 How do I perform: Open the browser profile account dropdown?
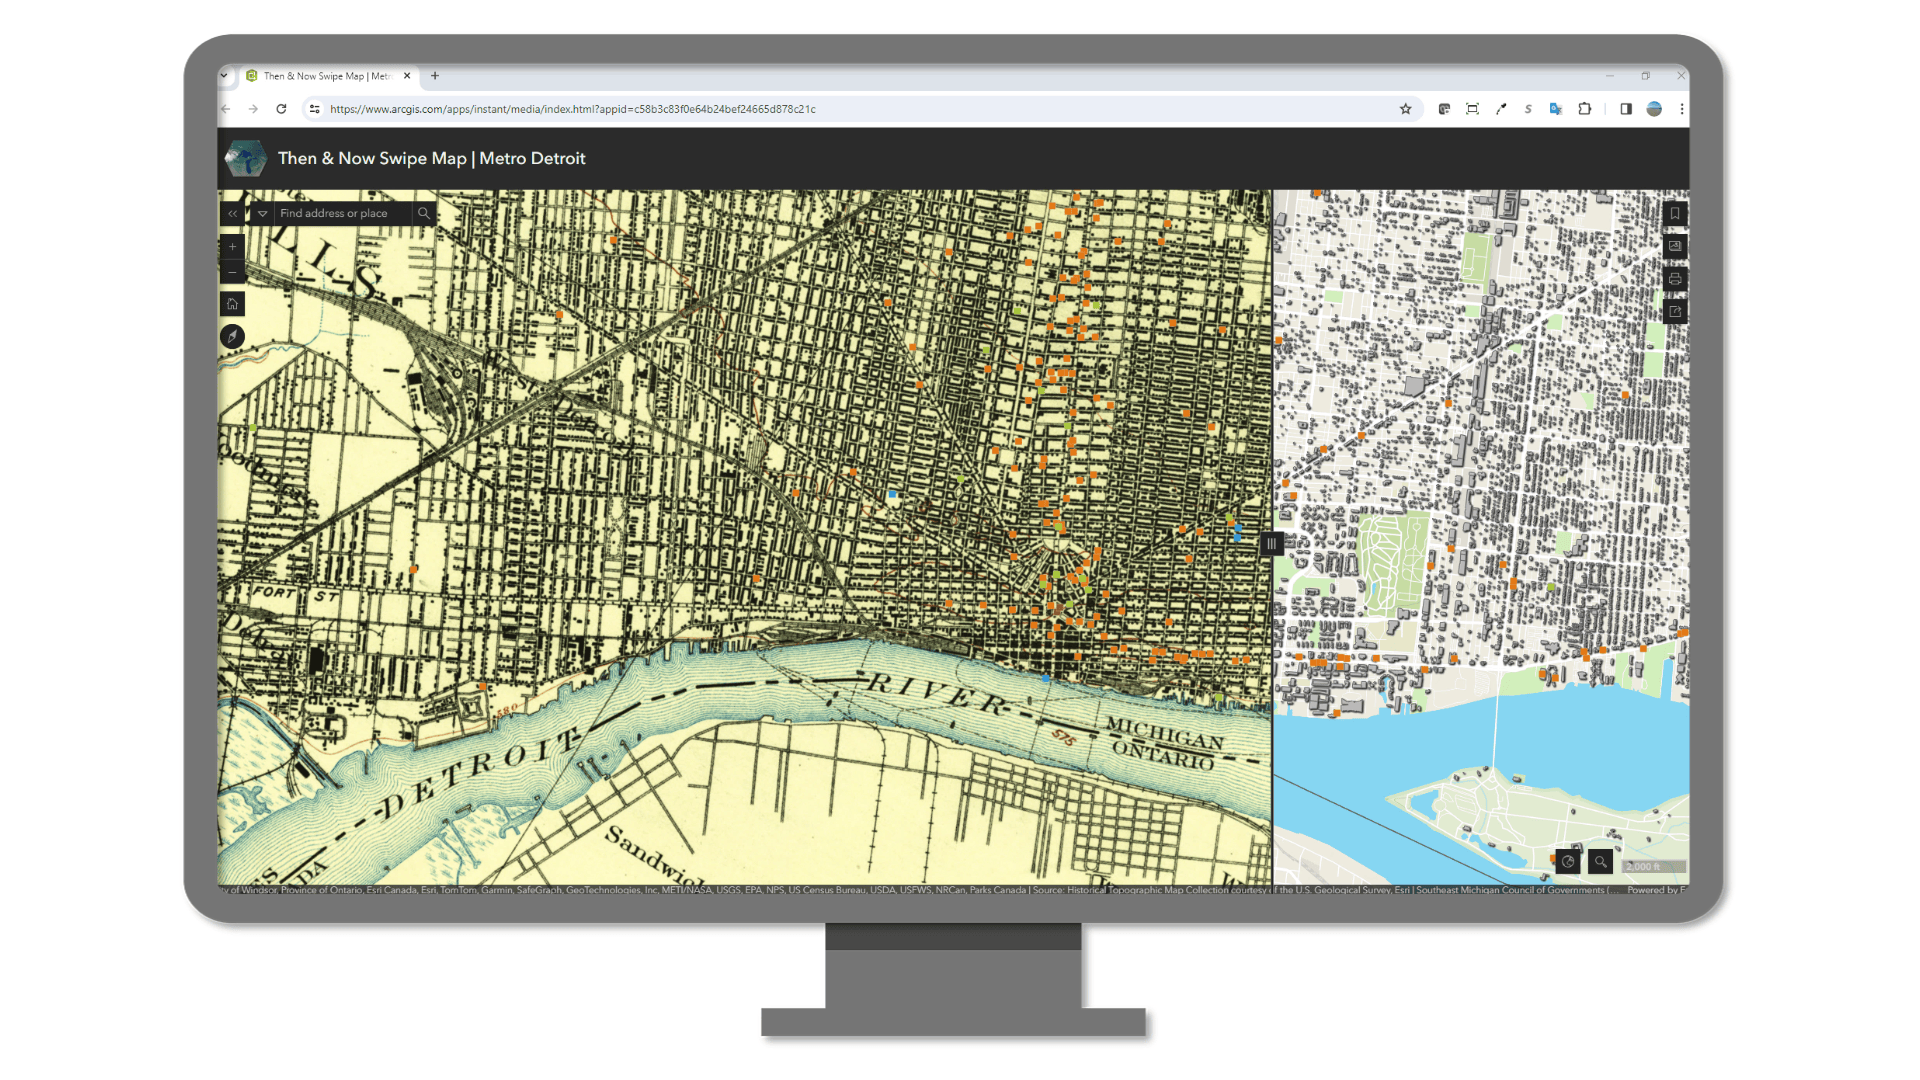pyautogui.click(x=1655, y=109)
